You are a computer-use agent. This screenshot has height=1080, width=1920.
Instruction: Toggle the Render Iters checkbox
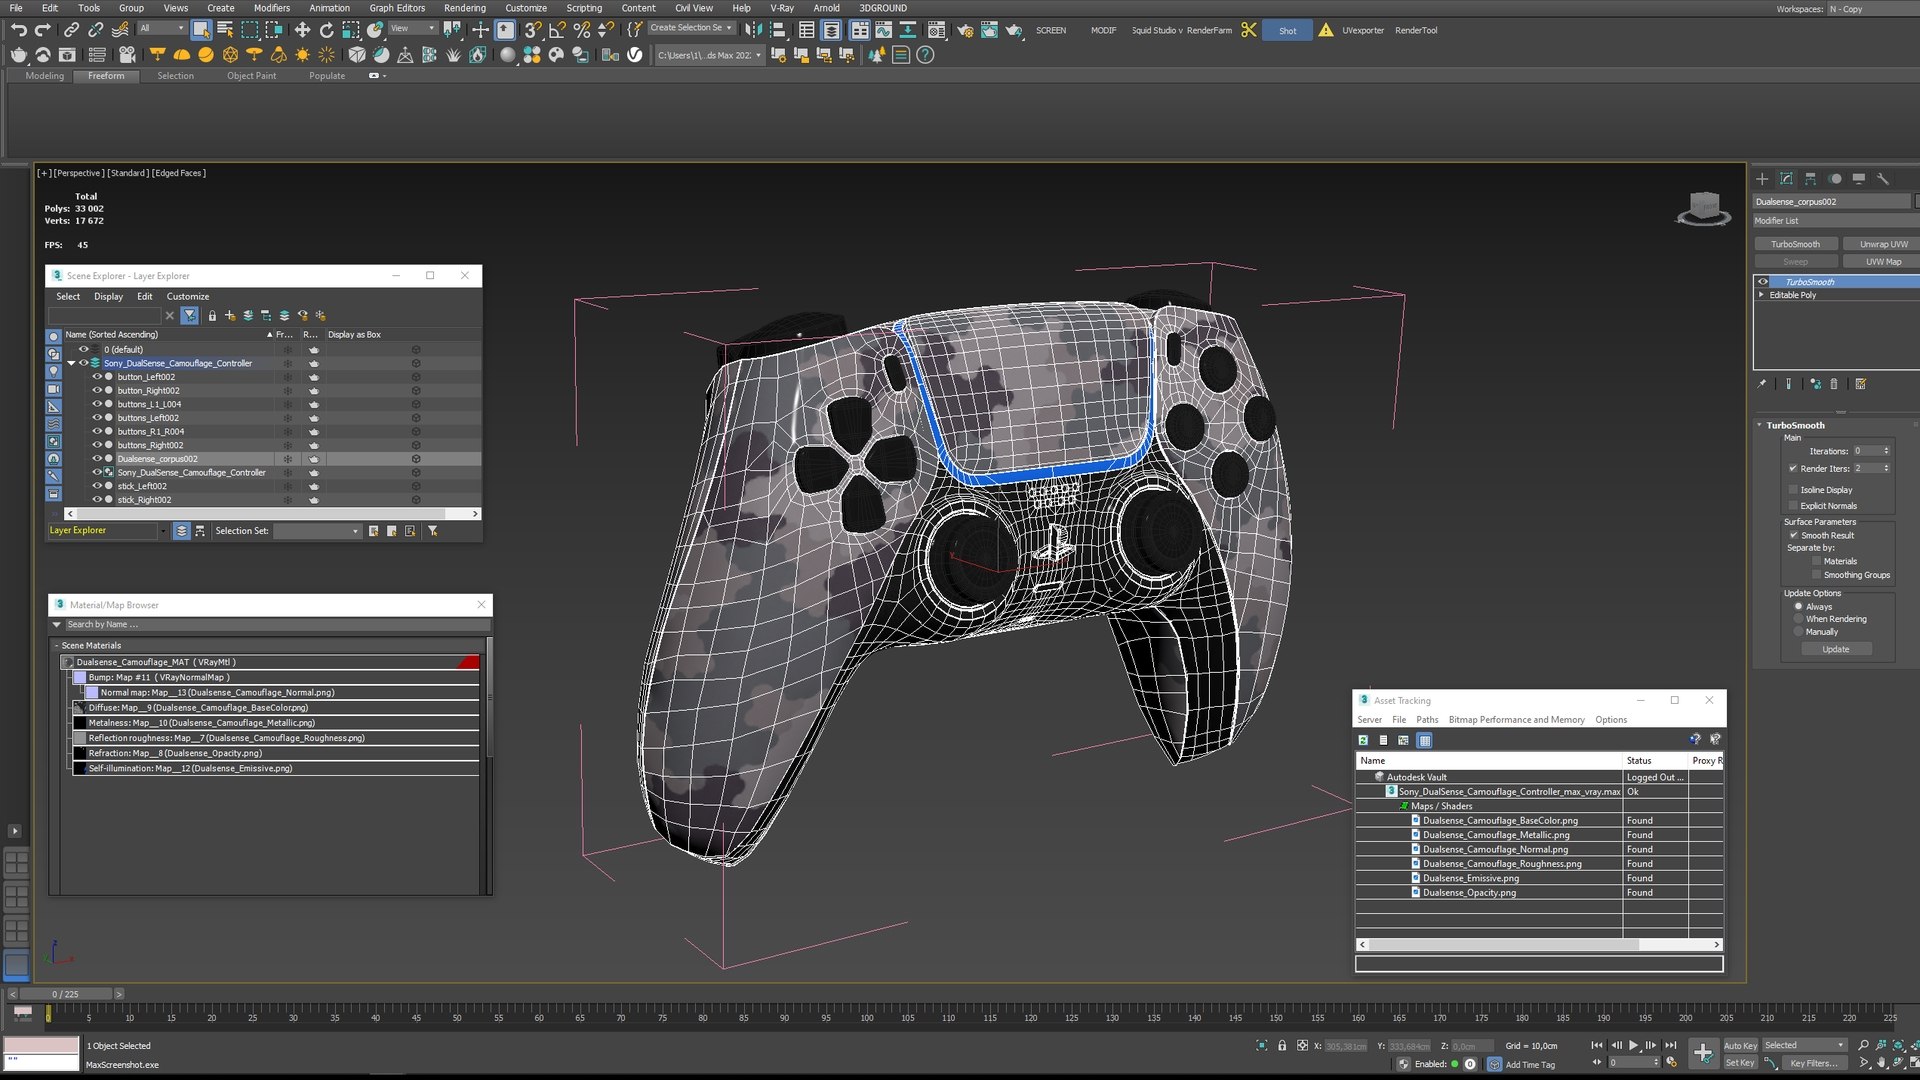1793,469
